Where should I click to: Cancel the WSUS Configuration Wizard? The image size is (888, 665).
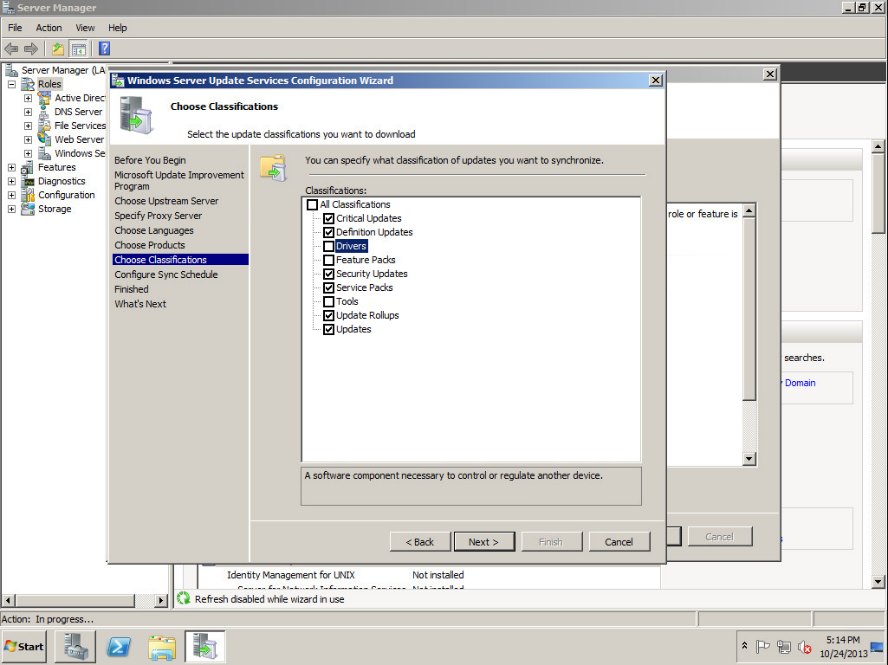click(619, 542)
